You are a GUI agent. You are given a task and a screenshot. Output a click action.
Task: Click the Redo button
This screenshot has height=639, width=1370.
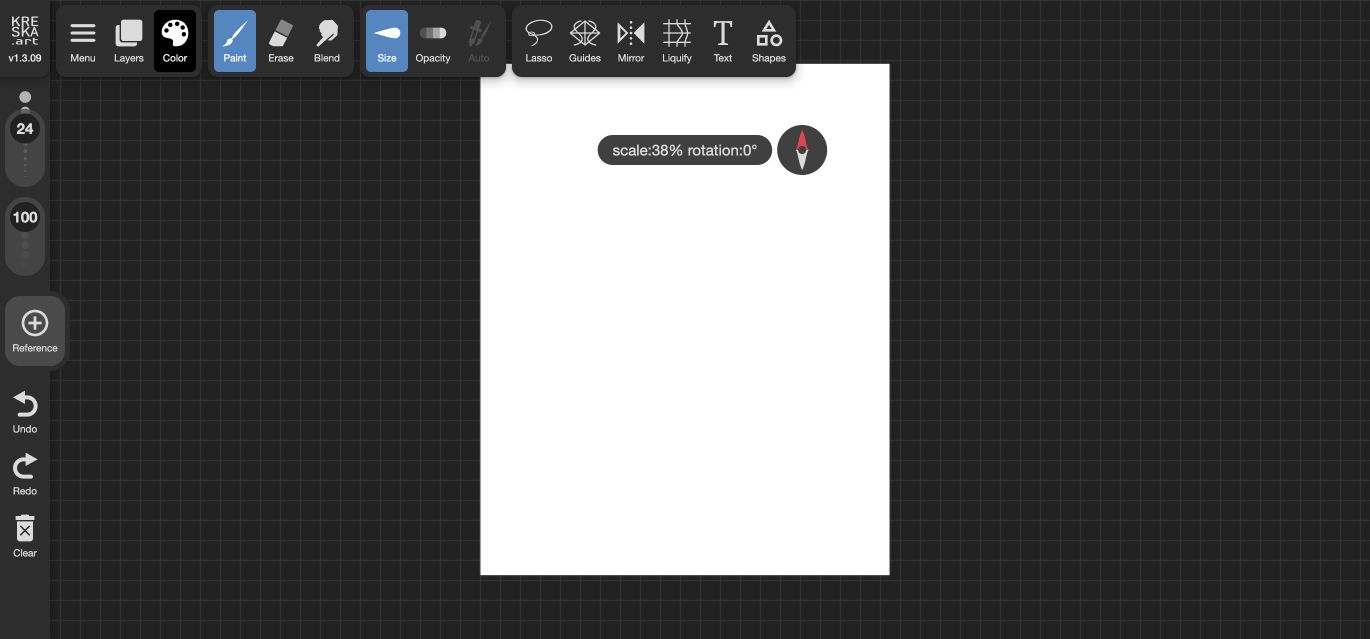point(25,475)
